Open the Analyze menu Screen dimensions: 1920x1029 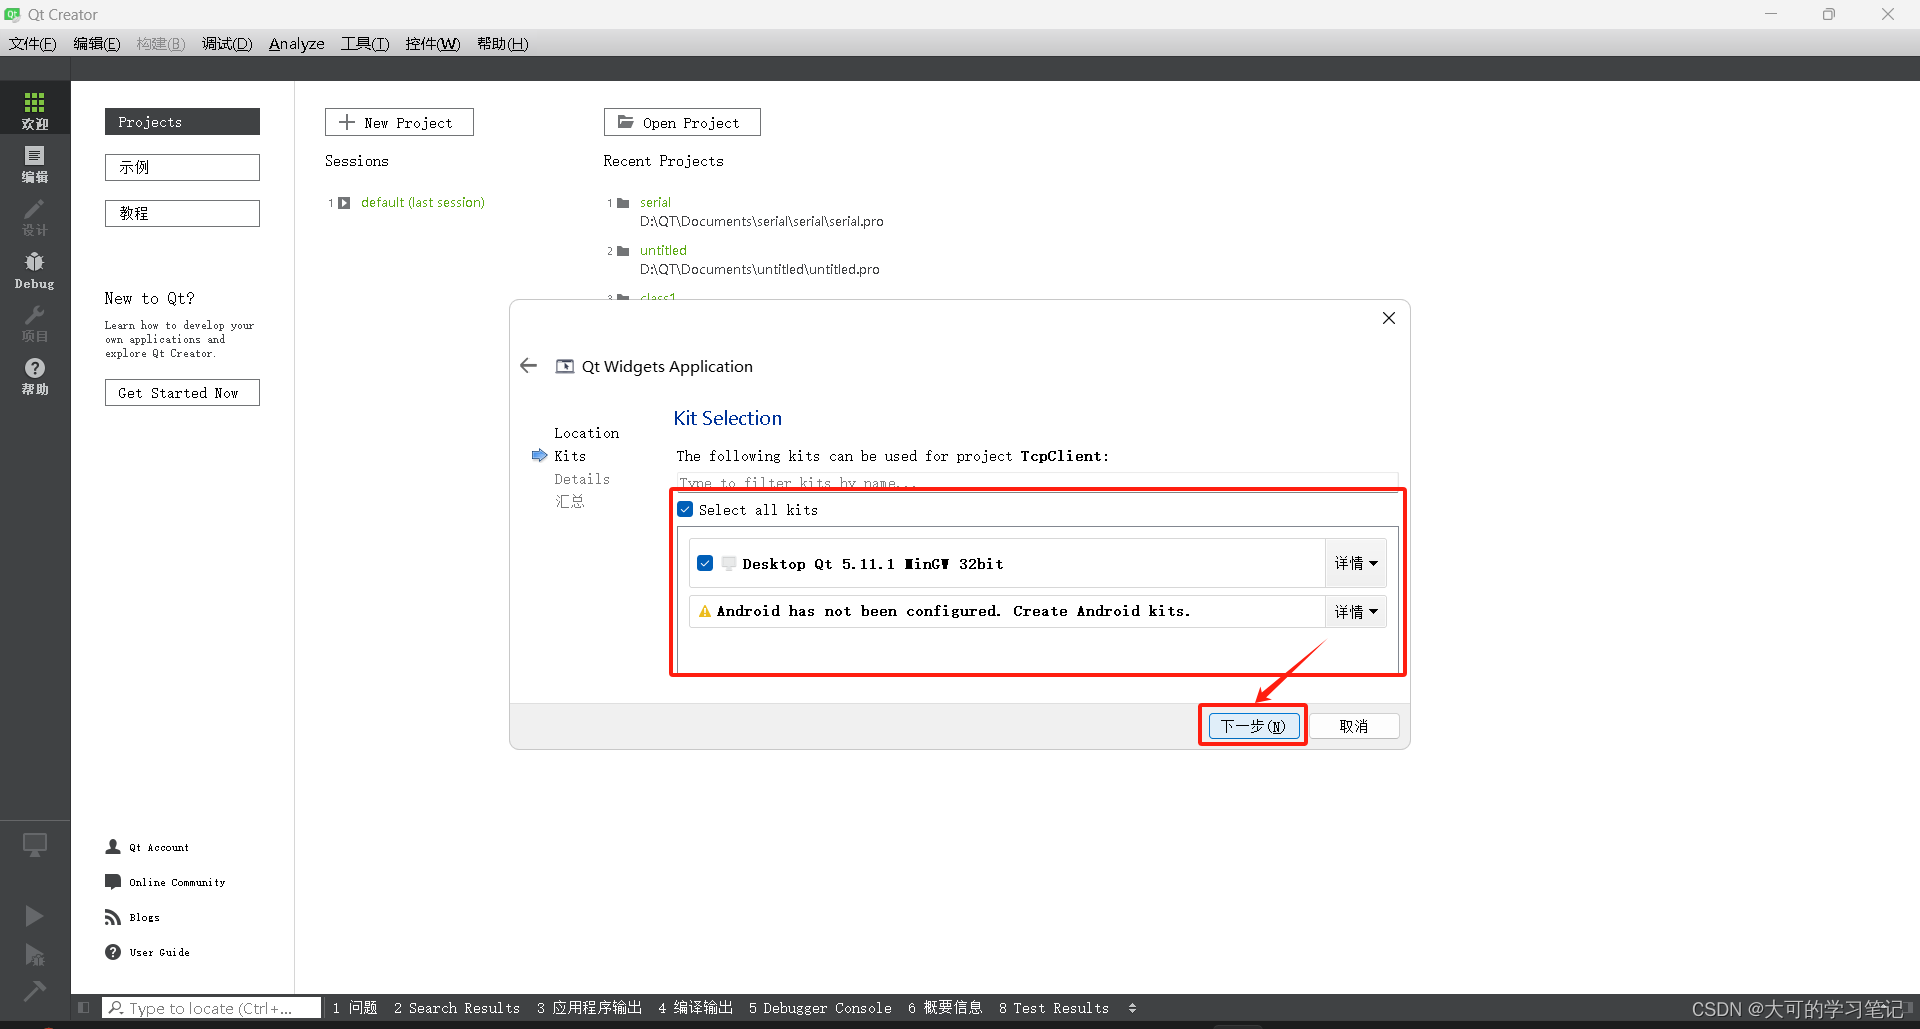[296, 44]
